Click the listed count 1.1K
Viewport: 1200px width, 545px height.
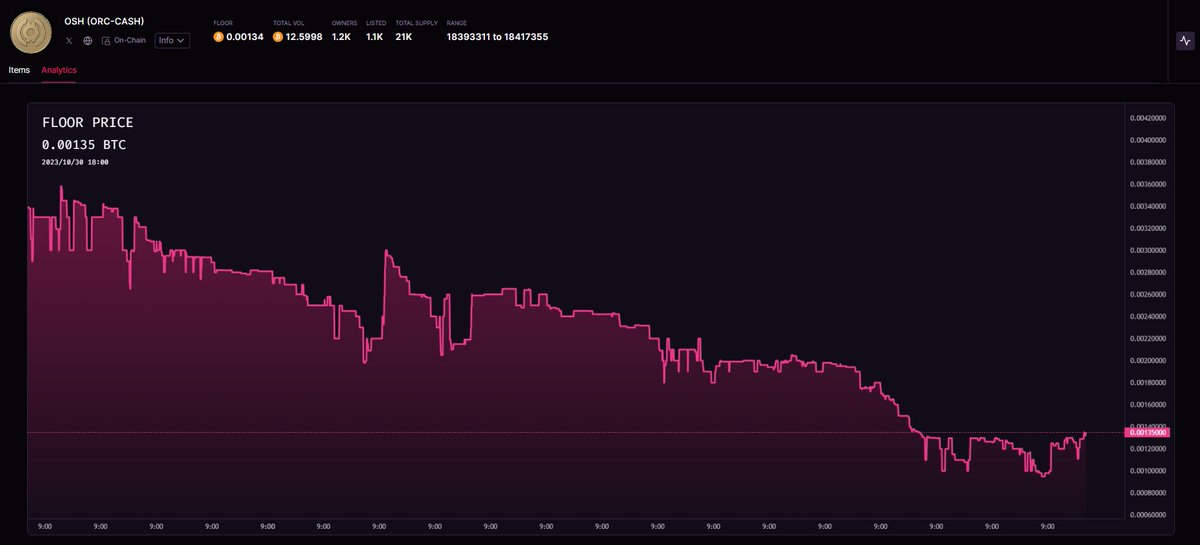(x=375, y=37)
